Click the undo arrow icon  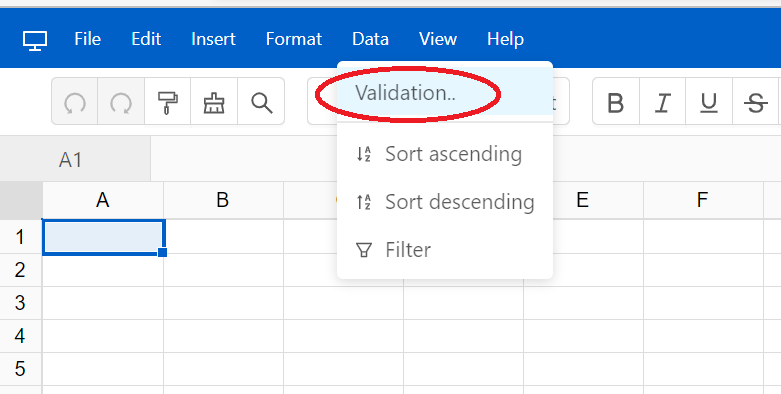coord(75,102)
